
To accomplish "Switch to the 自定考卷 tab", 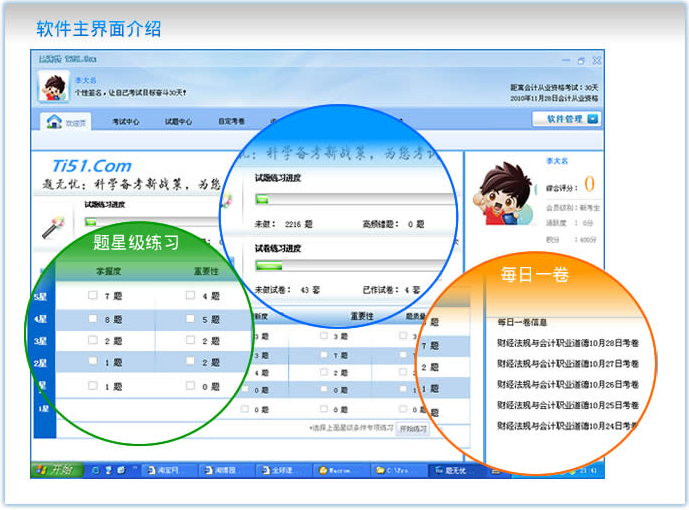I will (x=232, y=121).
